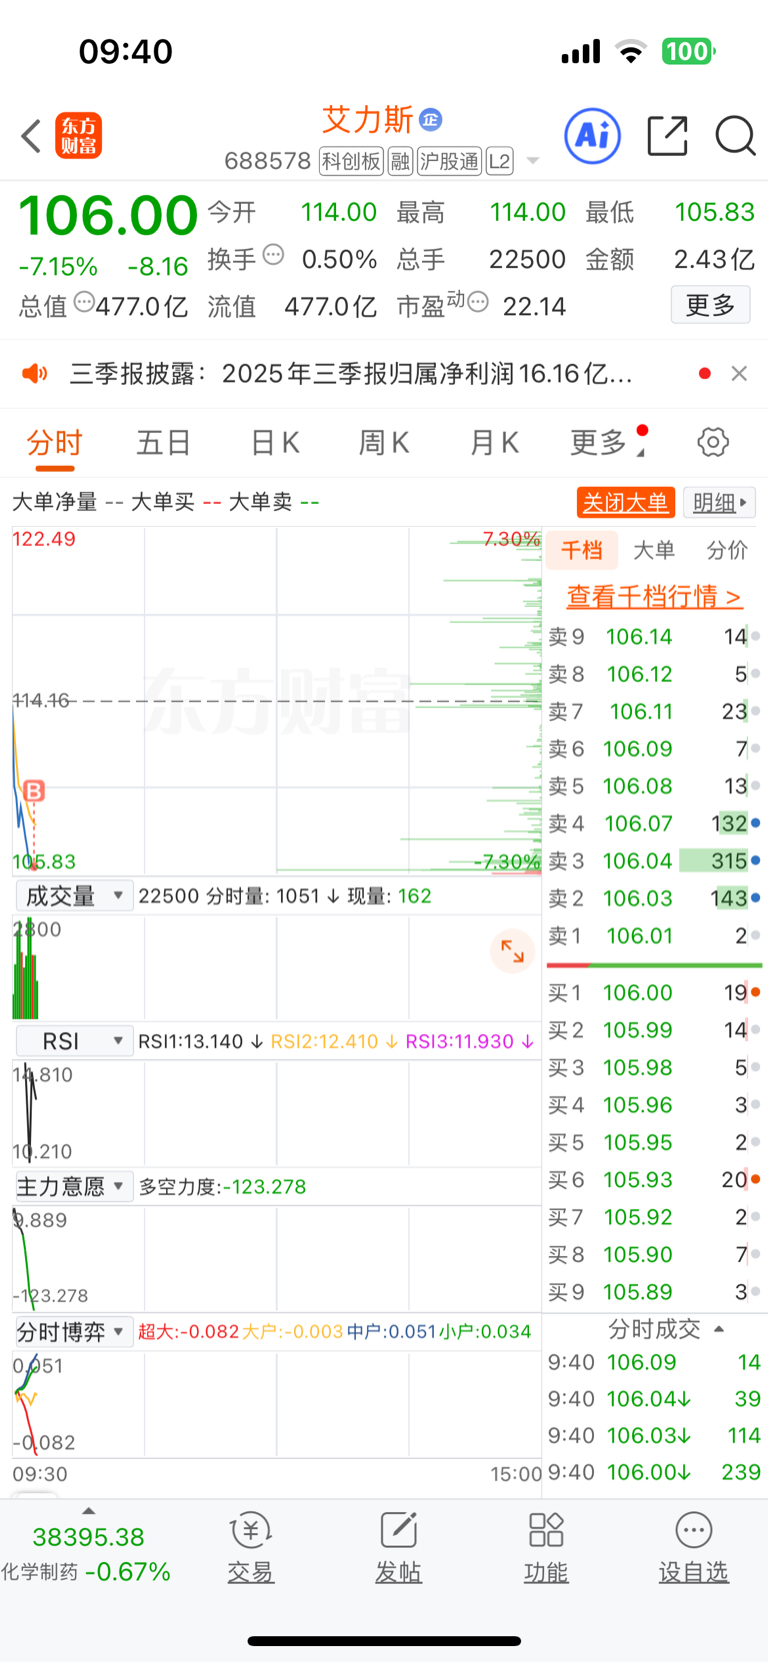Tap the 东方财富 logo icon

click(x=78, y=136)
